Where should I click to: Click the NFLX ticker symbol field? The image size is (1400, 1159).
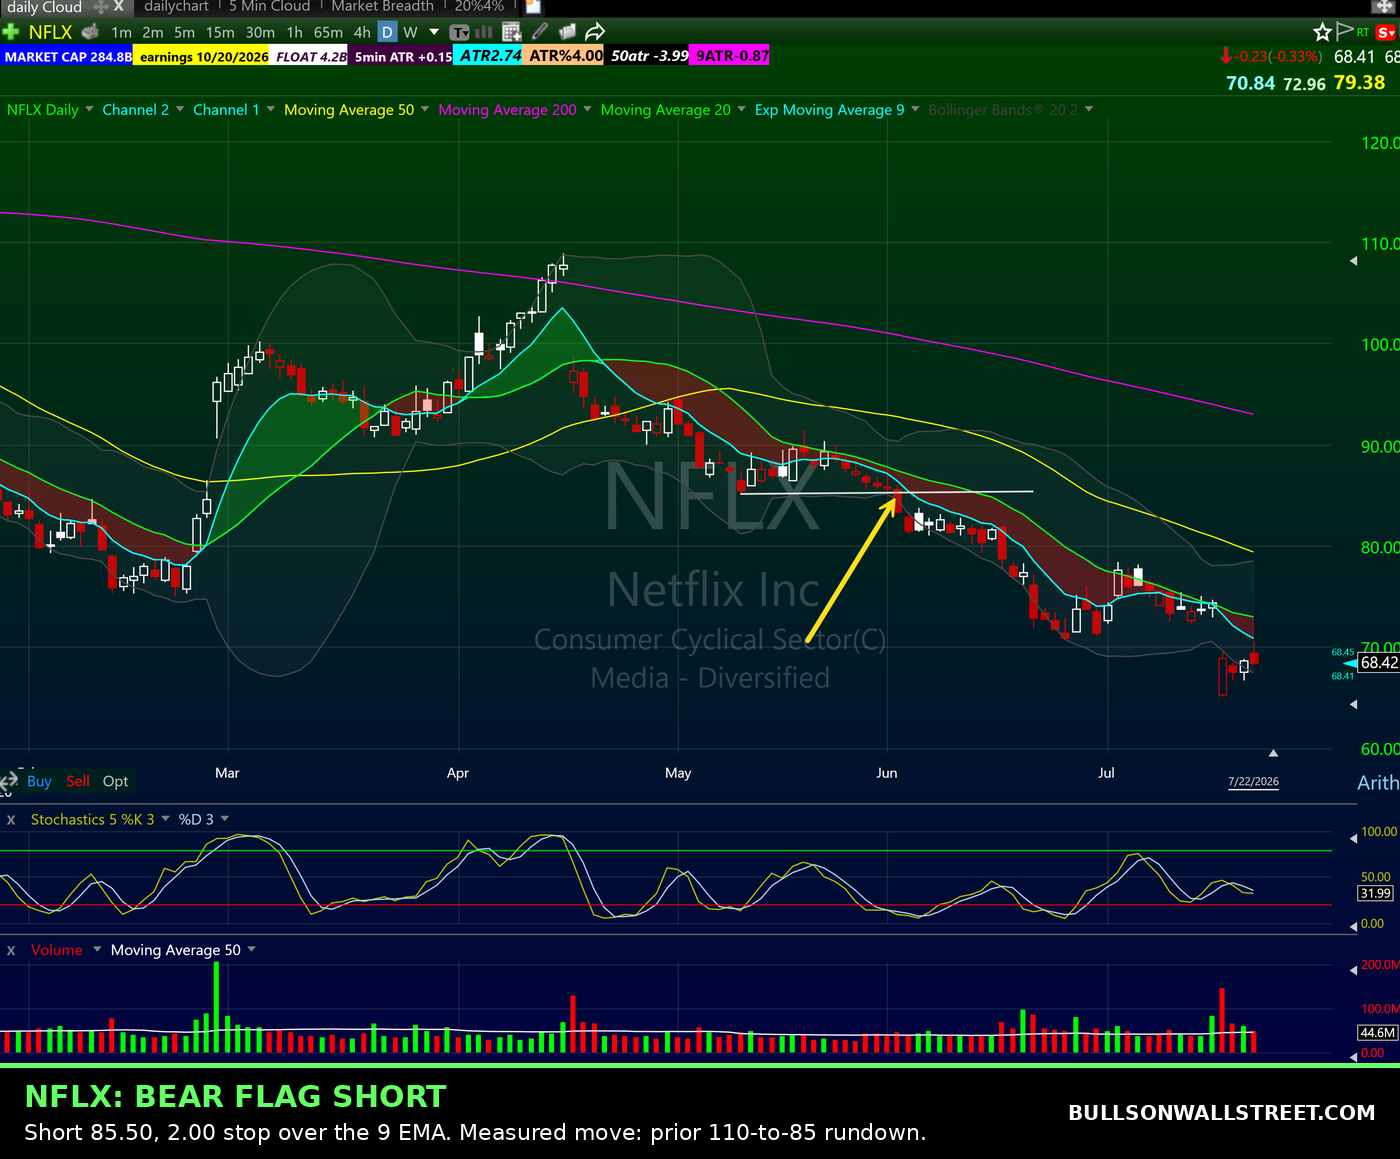pyautogui.click(x=50, y=32)
